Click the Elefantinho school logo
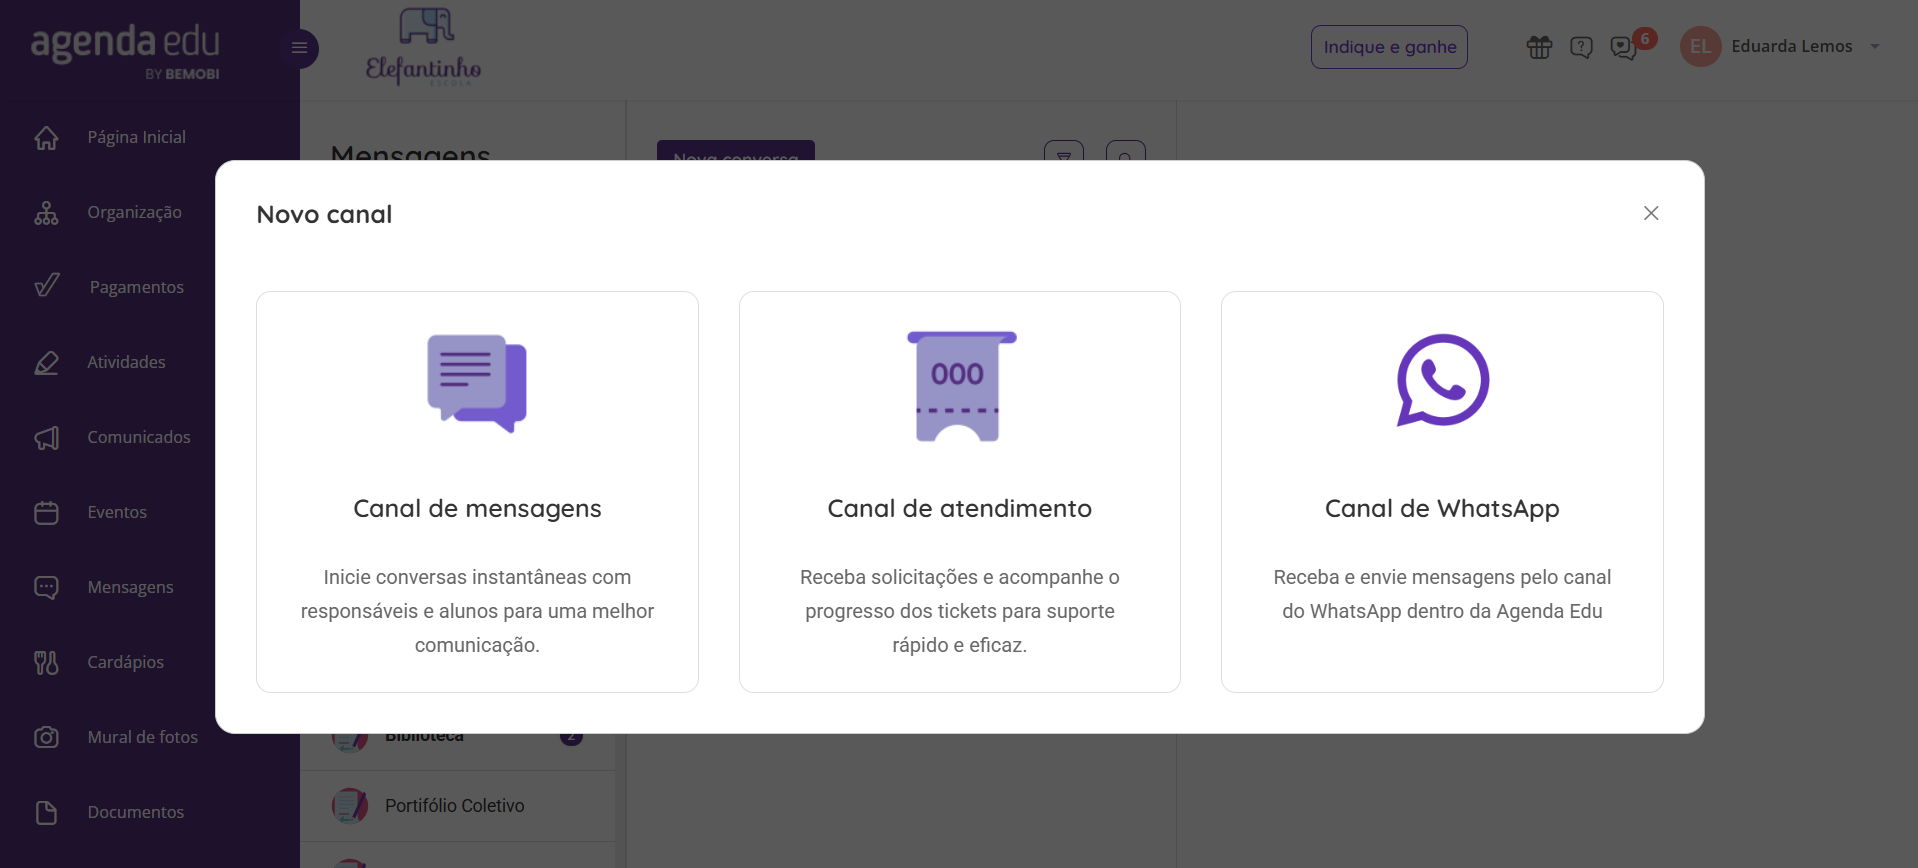The height and width of the screenshot is (868, 1918). click(424, 47)
